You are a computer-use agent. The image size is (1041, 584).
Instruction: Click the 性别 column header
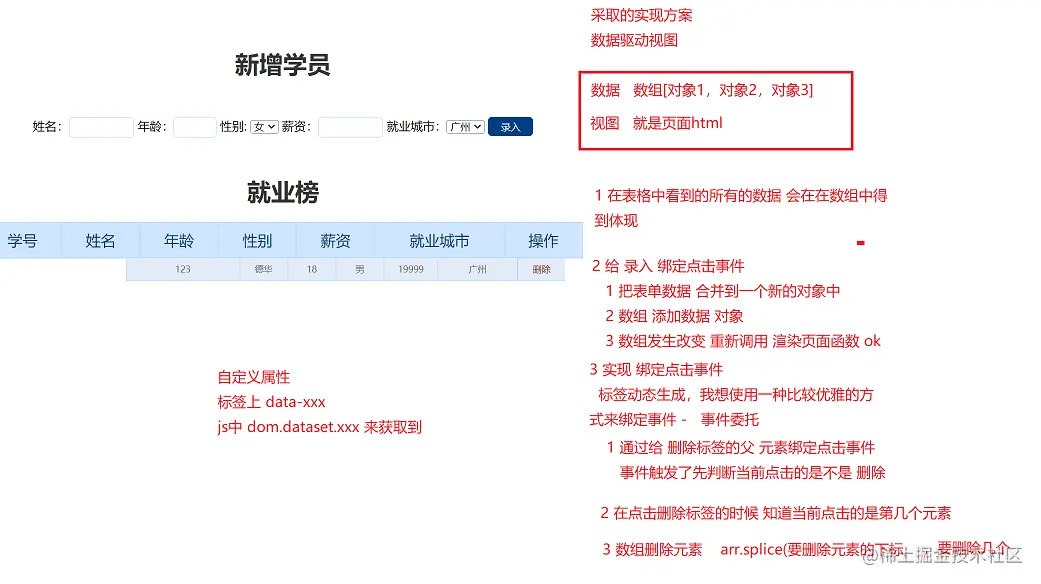point(257,241)
